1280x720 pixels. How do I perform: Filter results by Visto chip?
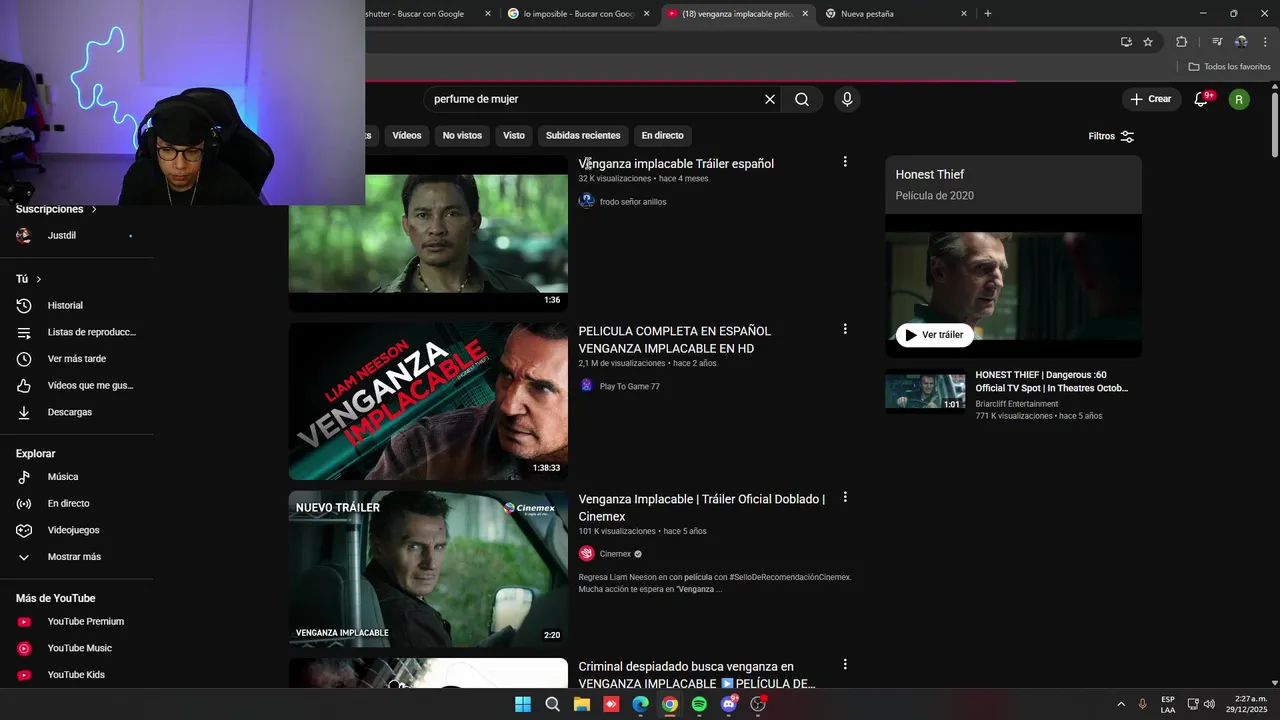click(x=514, y=135)
